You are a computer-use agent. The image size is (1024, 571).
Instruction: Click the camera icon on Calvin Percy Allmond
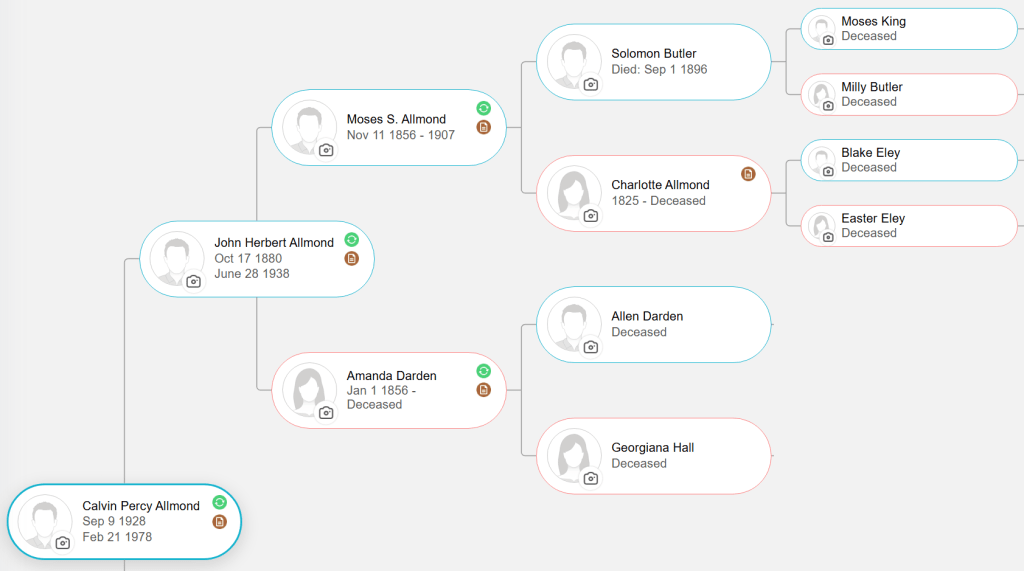point(63,543)
